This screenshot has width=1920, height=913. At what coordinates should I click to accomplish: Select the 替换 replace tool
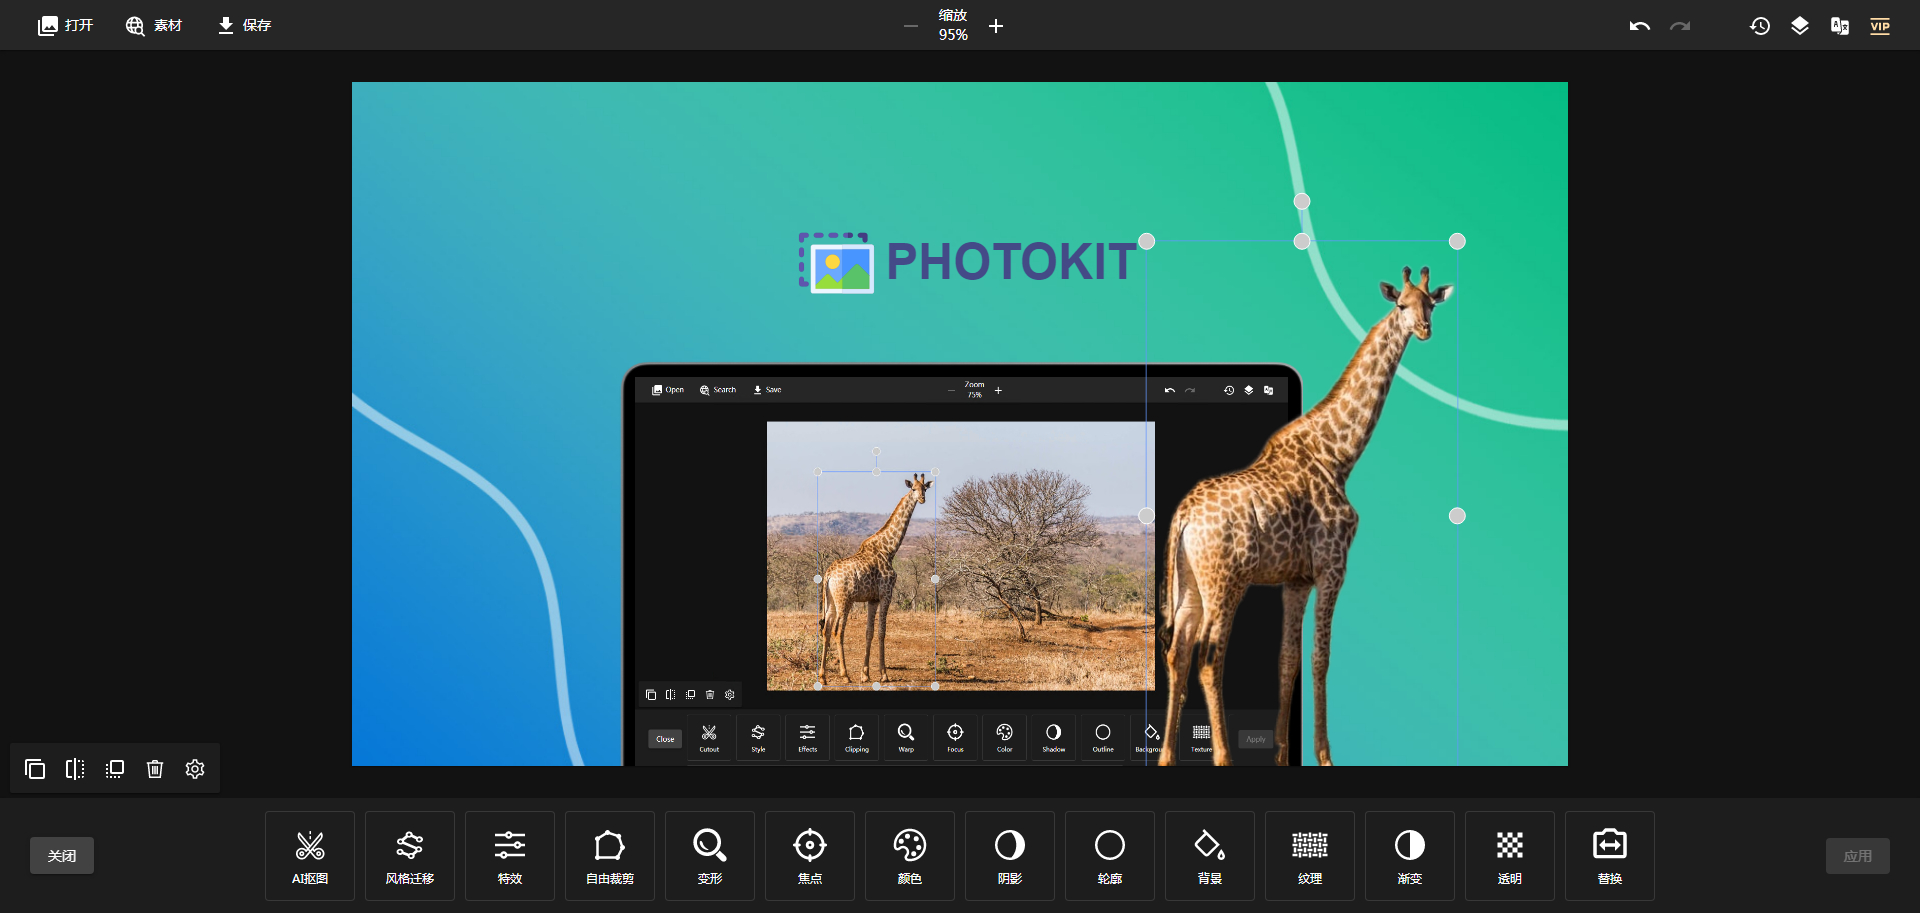pyautogui.click(x=1610, y=856)
